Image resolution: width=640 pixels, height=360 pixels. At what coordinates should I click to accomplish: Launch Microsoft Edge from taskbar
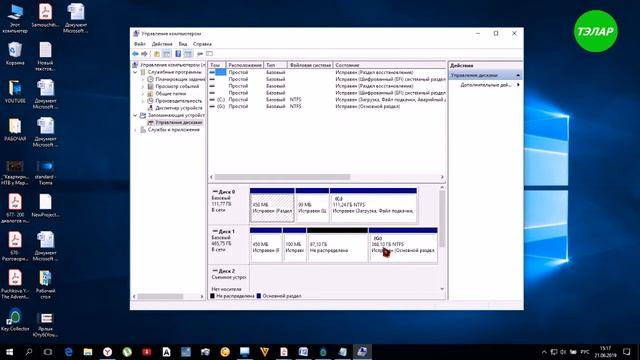tap(68, 352)
